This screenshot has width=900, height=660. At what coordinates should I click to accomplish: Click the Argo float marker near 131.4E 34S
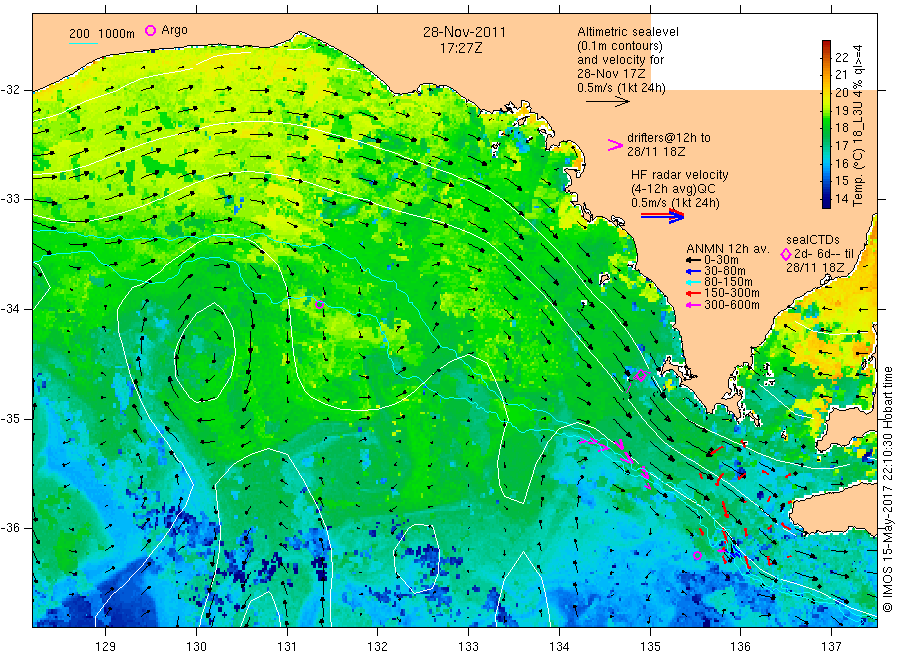click(x=320, y=305)
